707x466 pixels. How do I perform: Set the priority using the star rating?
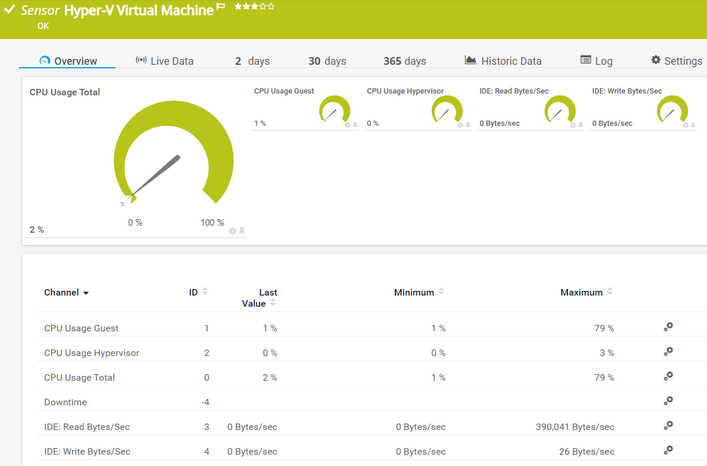coord(254,7)
